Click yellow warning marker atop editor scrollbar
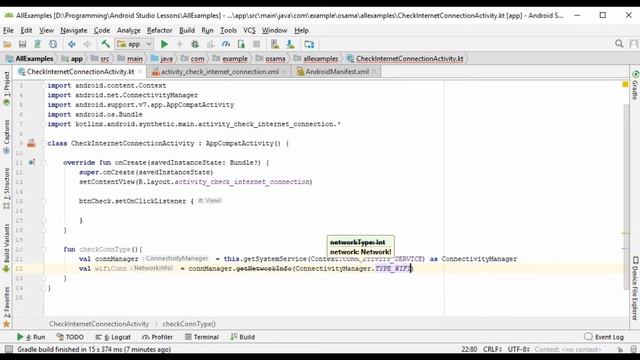 point(625,84)
